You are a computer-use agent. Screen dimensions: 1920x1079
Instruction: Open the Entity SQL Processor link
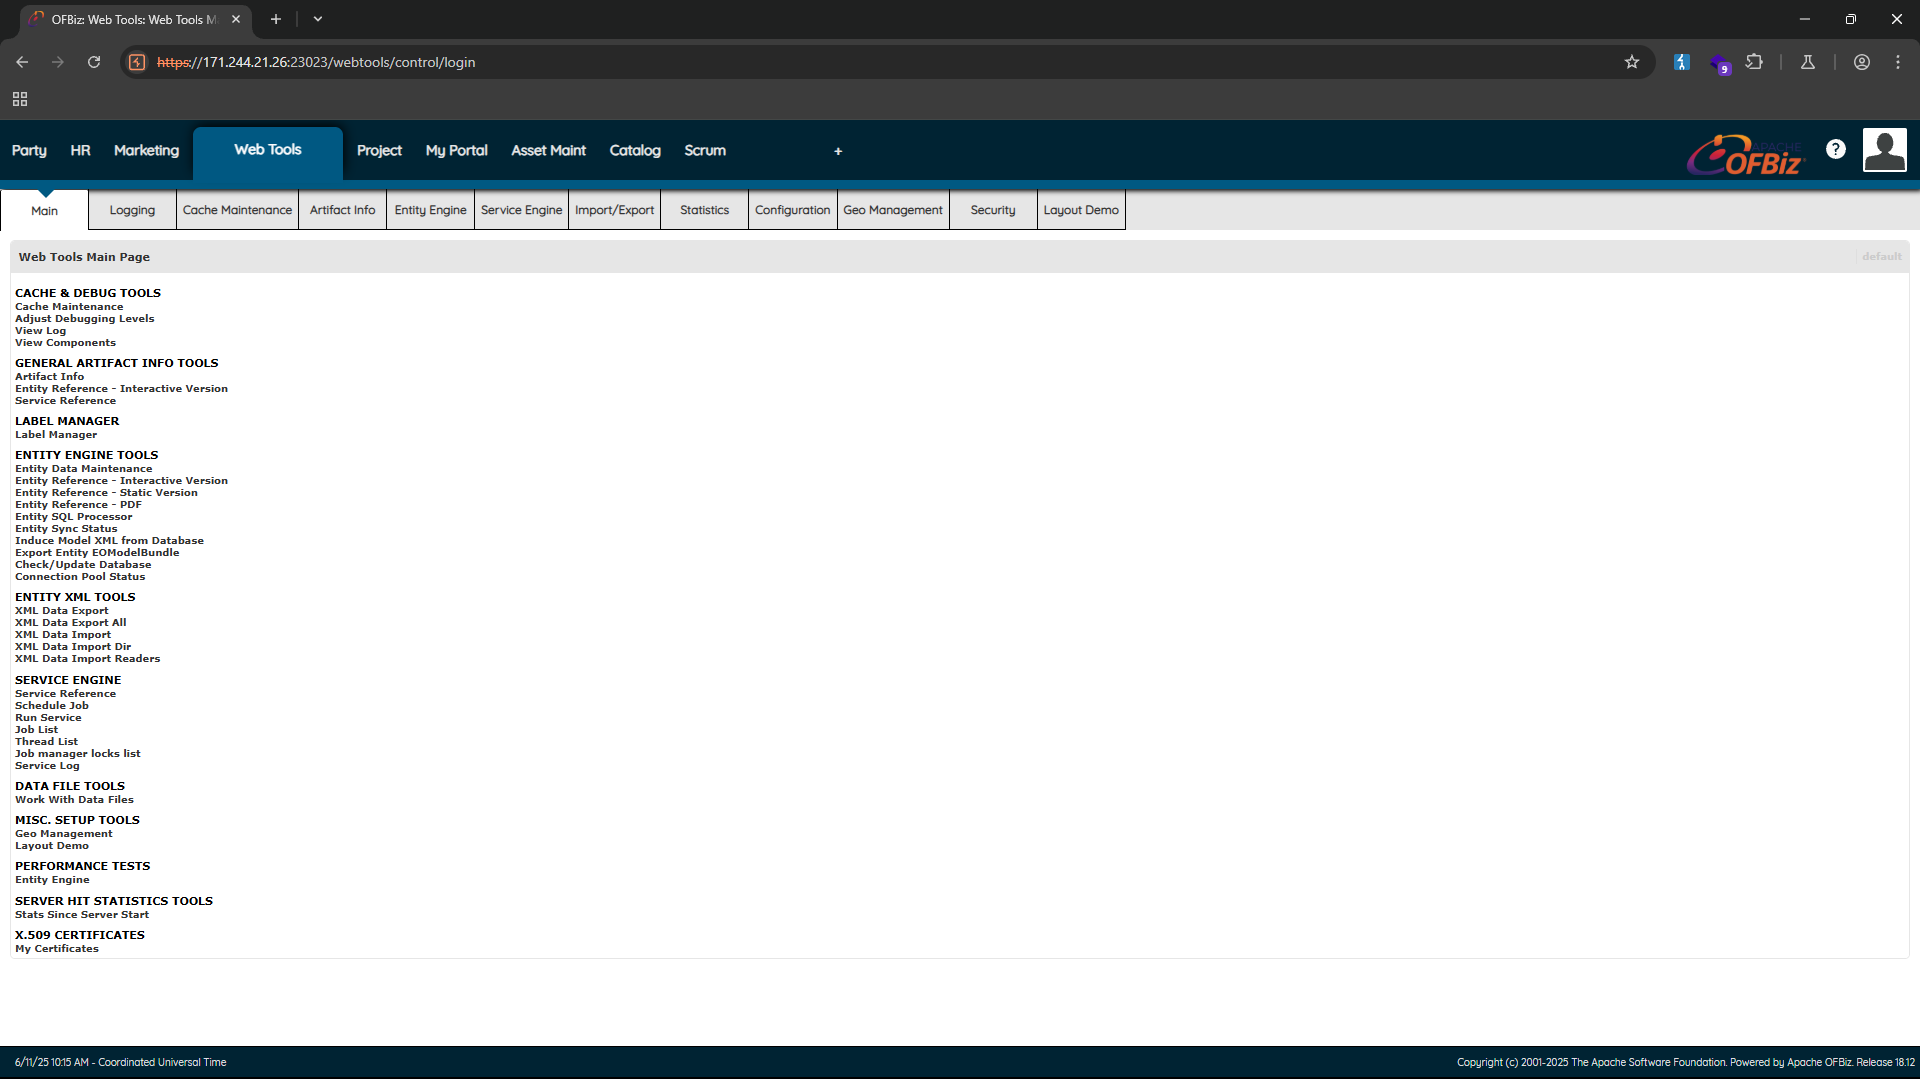point(73,517)
